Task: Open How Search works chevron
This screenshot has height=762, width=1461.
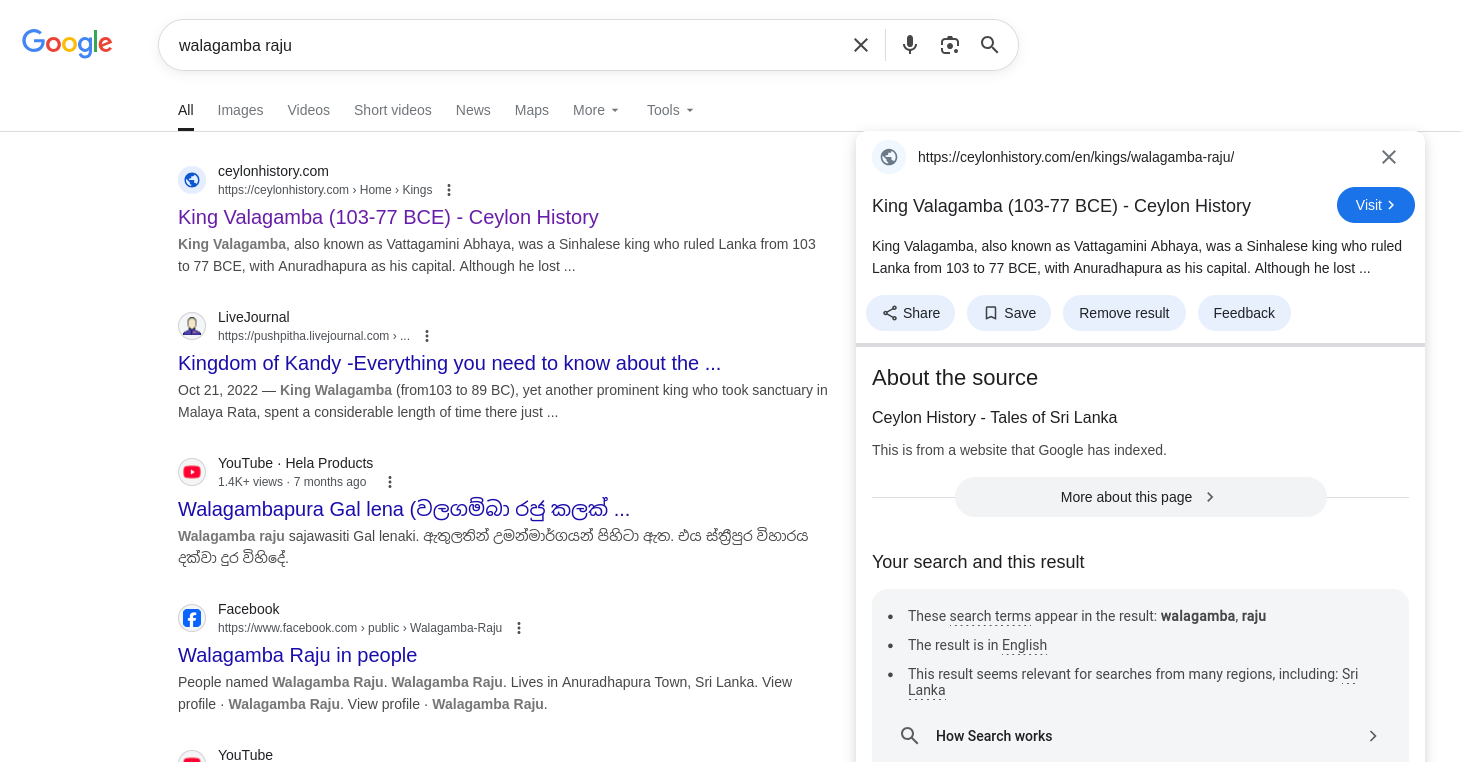Action: tap(1373, 736)
